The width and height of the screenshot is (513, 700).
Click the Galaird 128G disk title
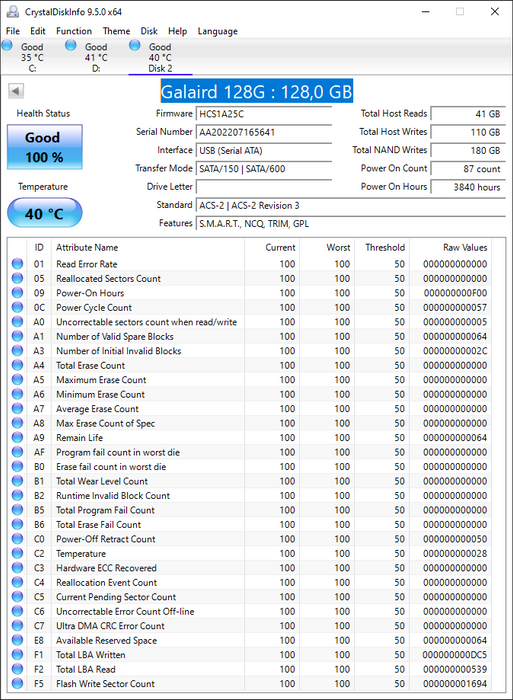coord(257,92)
